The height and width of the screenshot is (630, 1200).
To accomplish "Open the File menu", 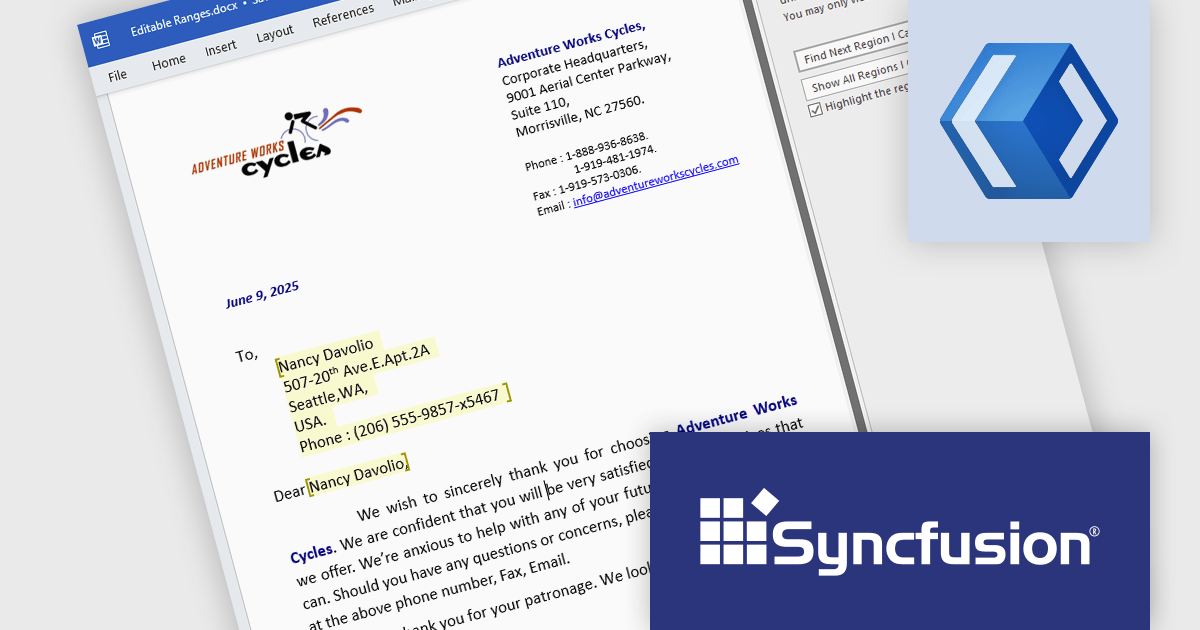I will tap(118, 74).
